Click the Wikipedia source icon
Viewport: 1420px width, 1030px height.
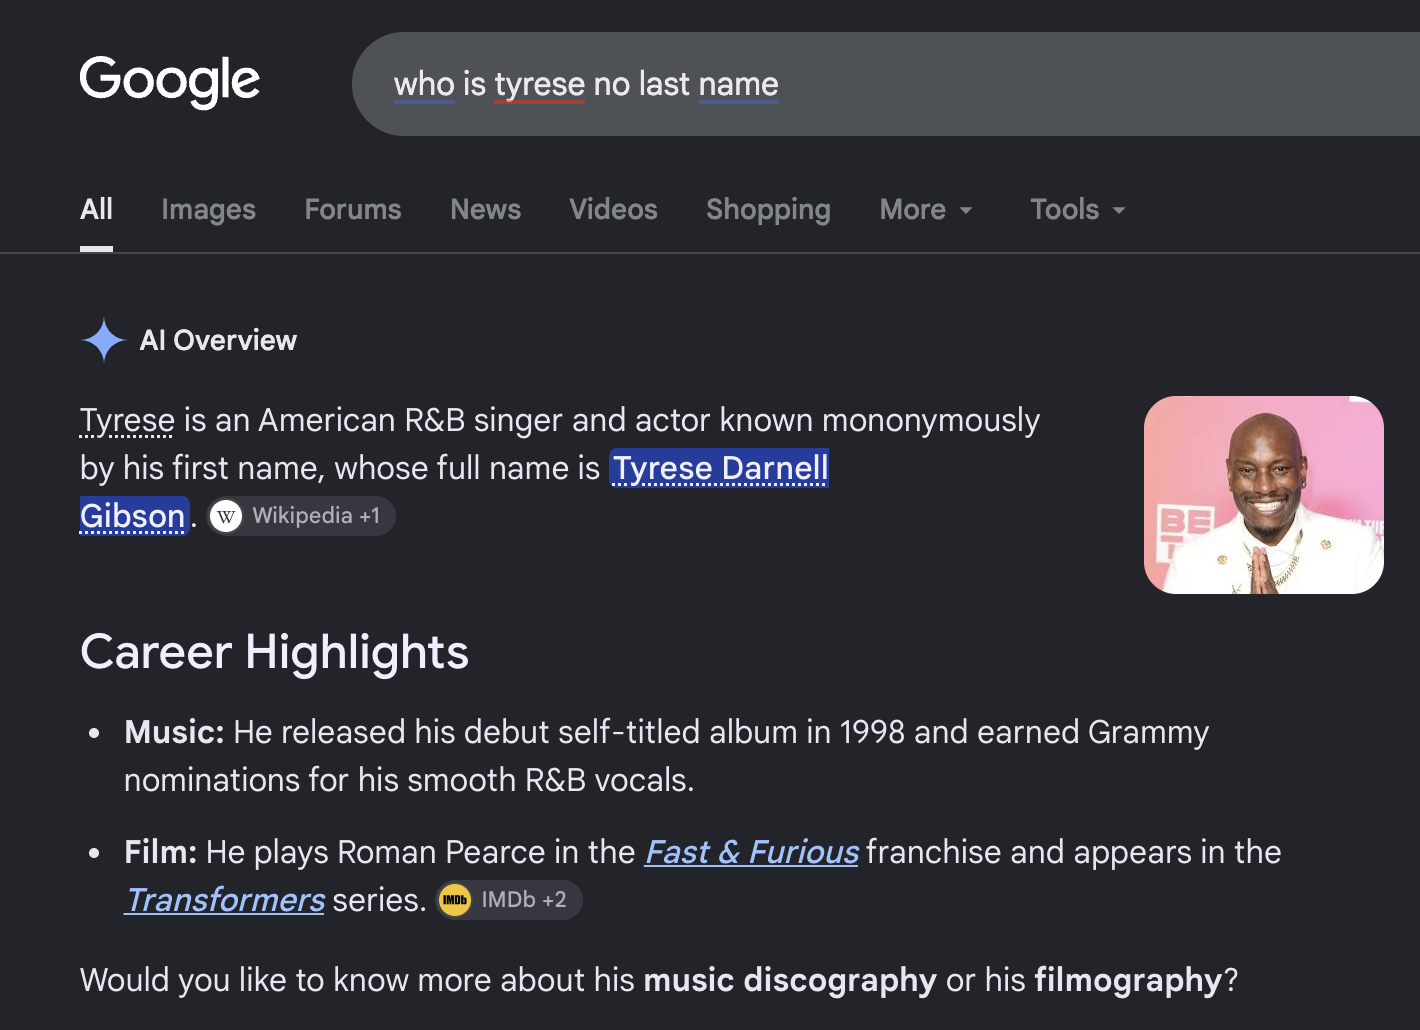[x=227, y=516]
